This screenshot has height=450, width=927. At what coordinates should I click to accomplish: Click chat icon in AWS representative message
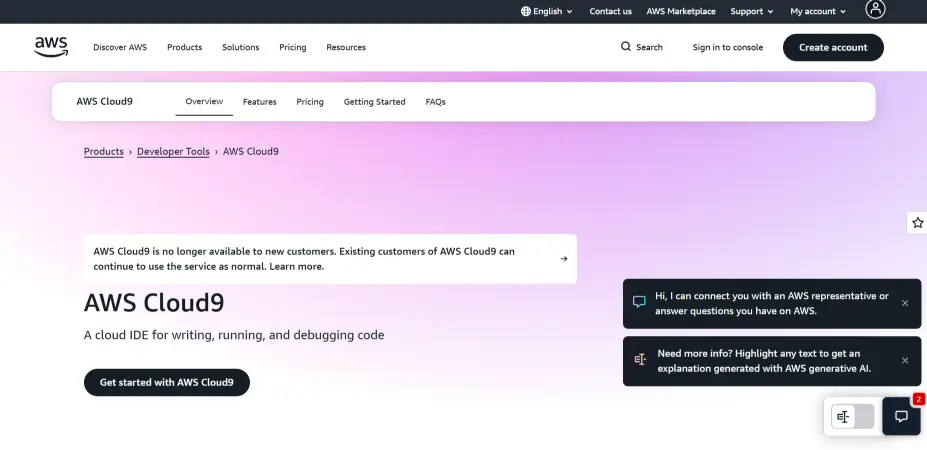point(639,302)
